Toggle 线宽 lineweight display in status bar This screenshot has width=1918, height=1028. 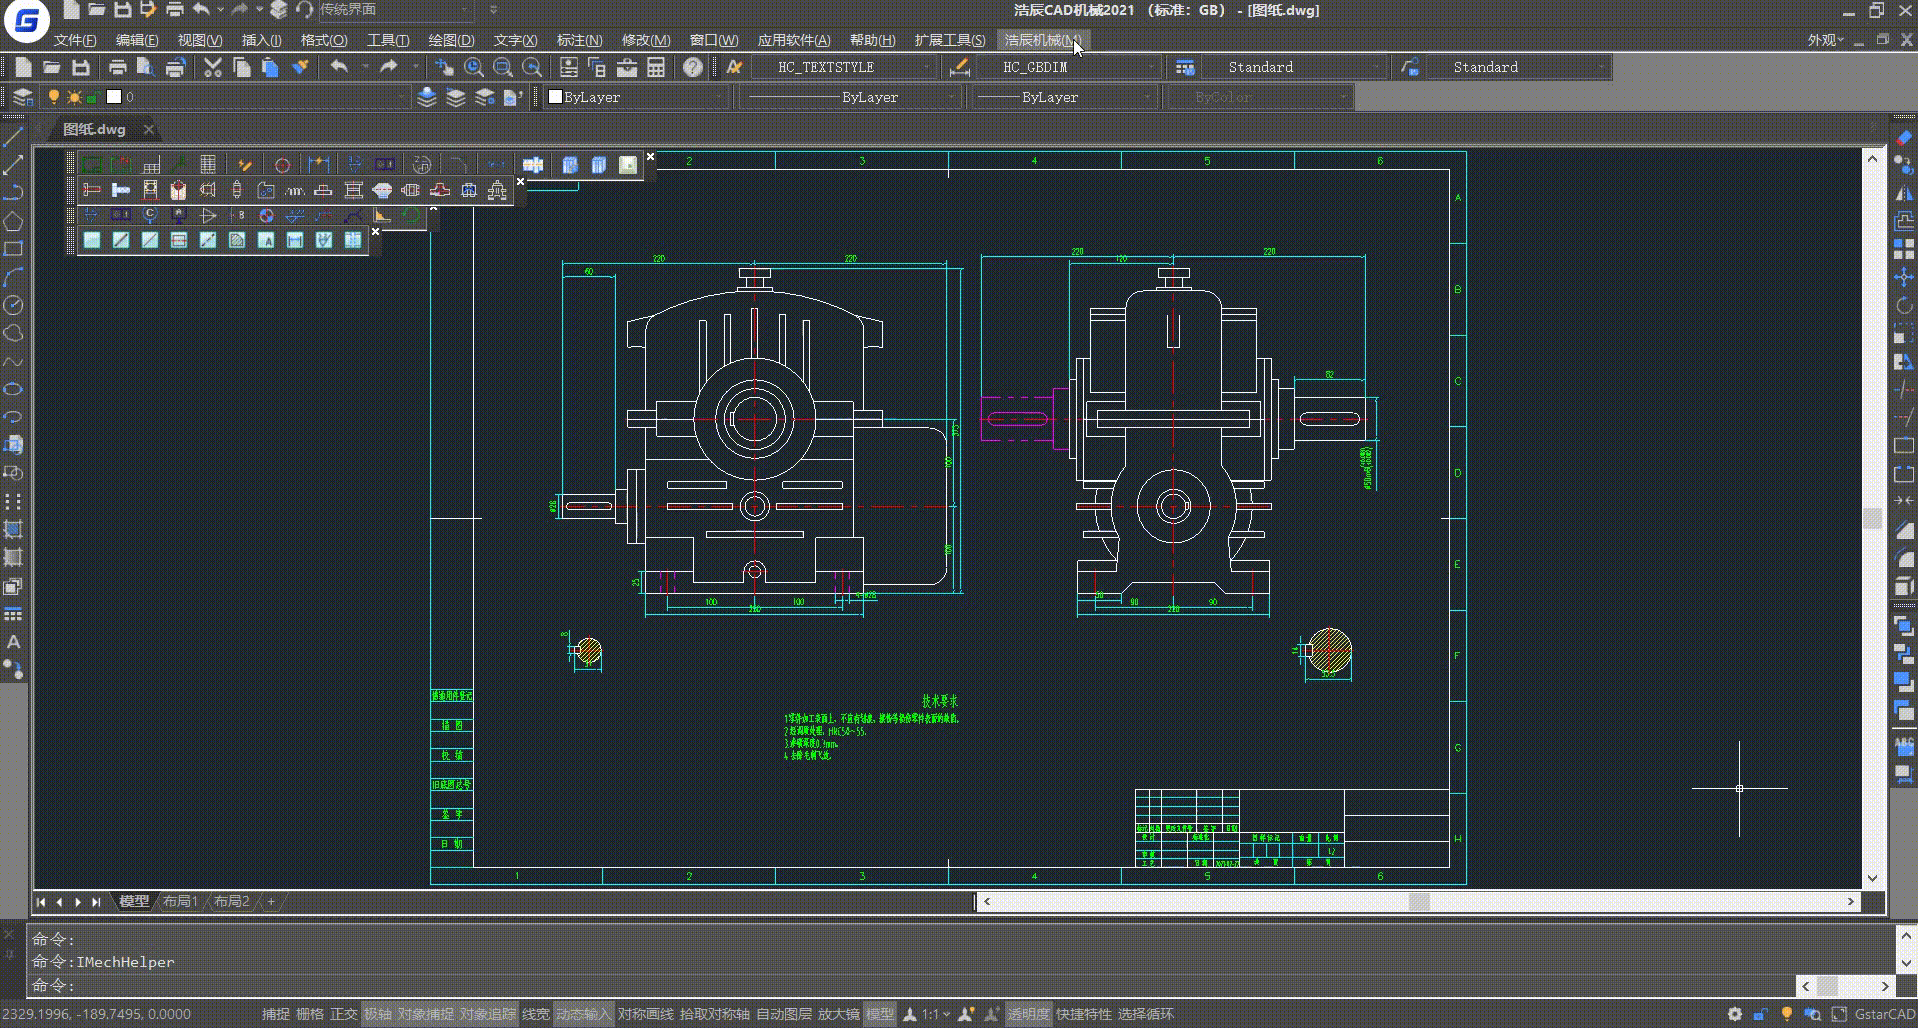click(x=536, y=1014)
